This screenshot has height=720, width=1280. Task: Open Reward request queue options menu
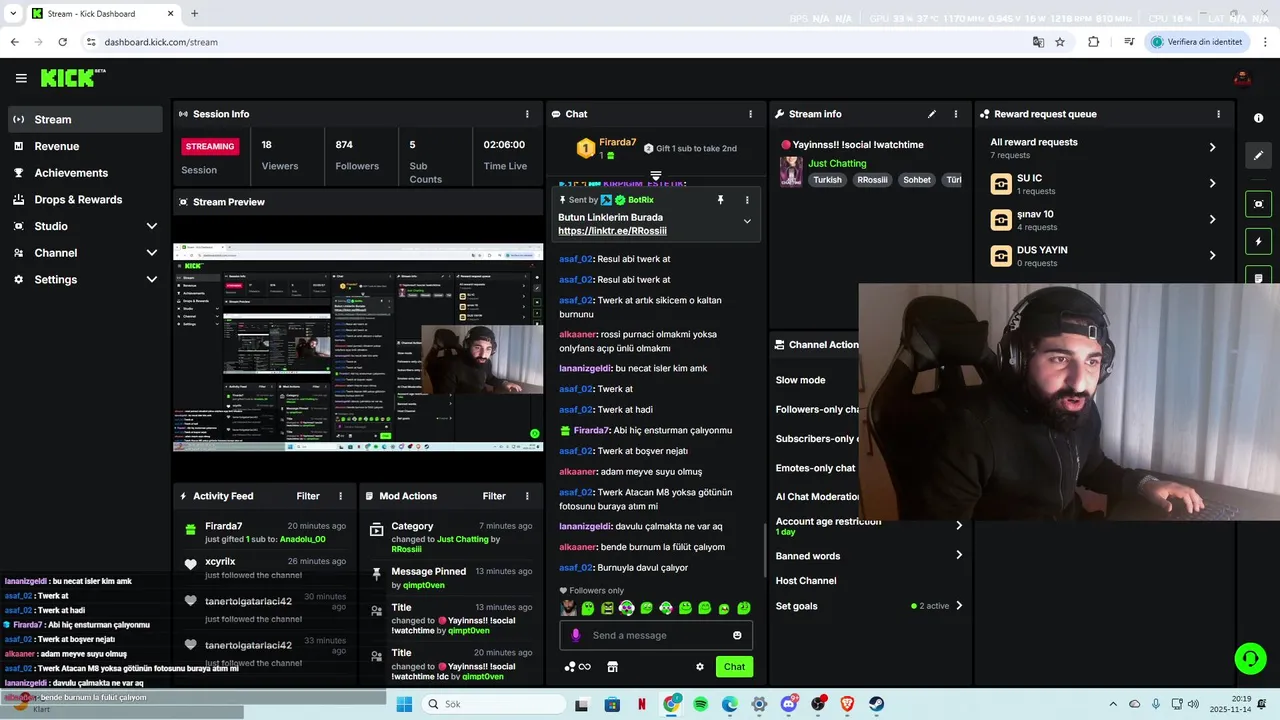coord(1218,114)
